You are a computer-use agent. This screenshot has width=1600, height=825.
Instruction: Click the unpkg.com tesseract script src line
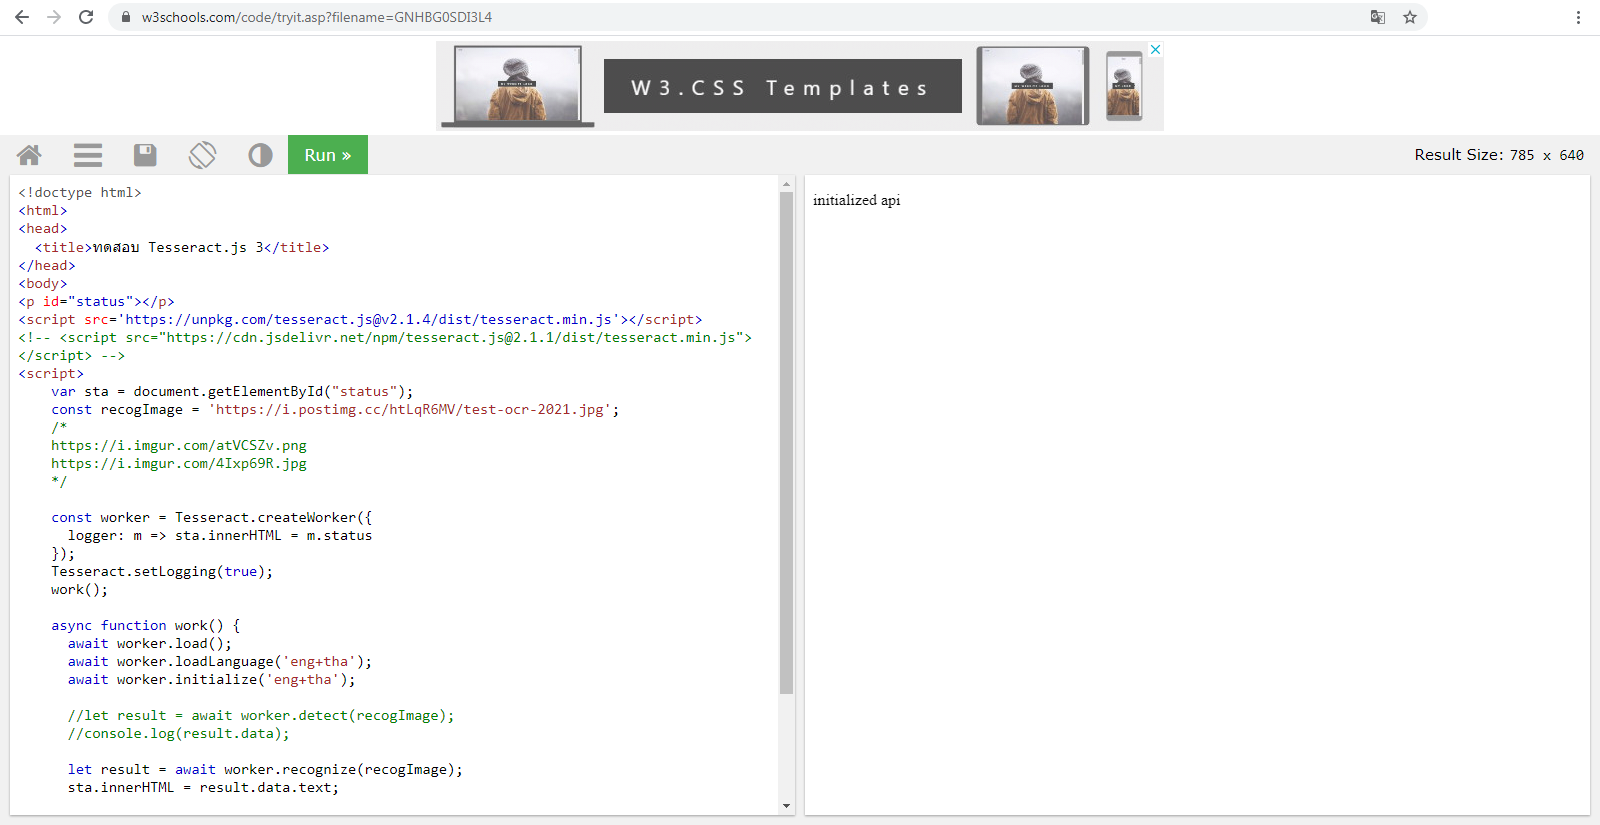pos(360,319)
